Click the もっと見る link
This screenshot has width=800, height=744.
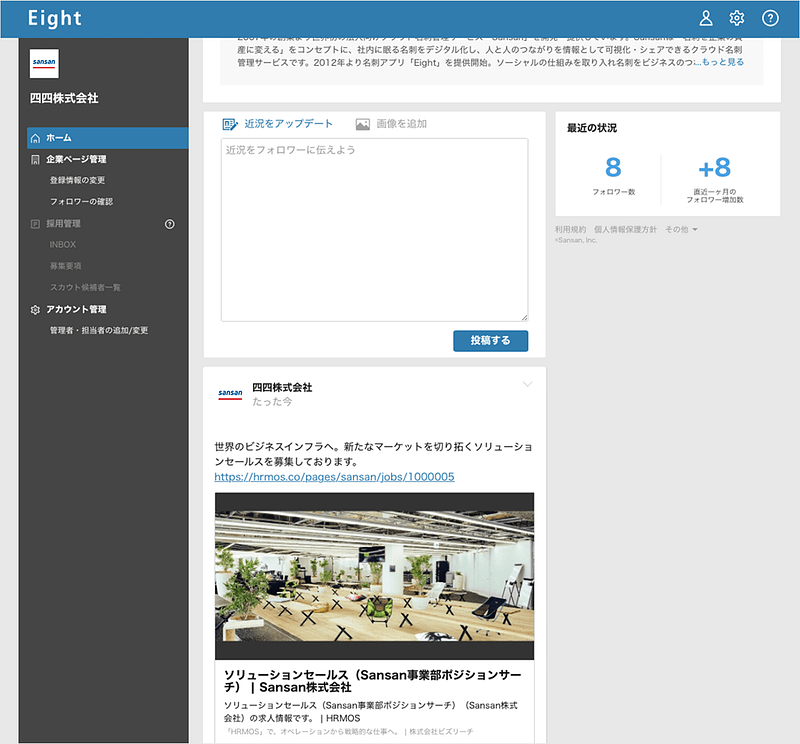click(722, 62)
